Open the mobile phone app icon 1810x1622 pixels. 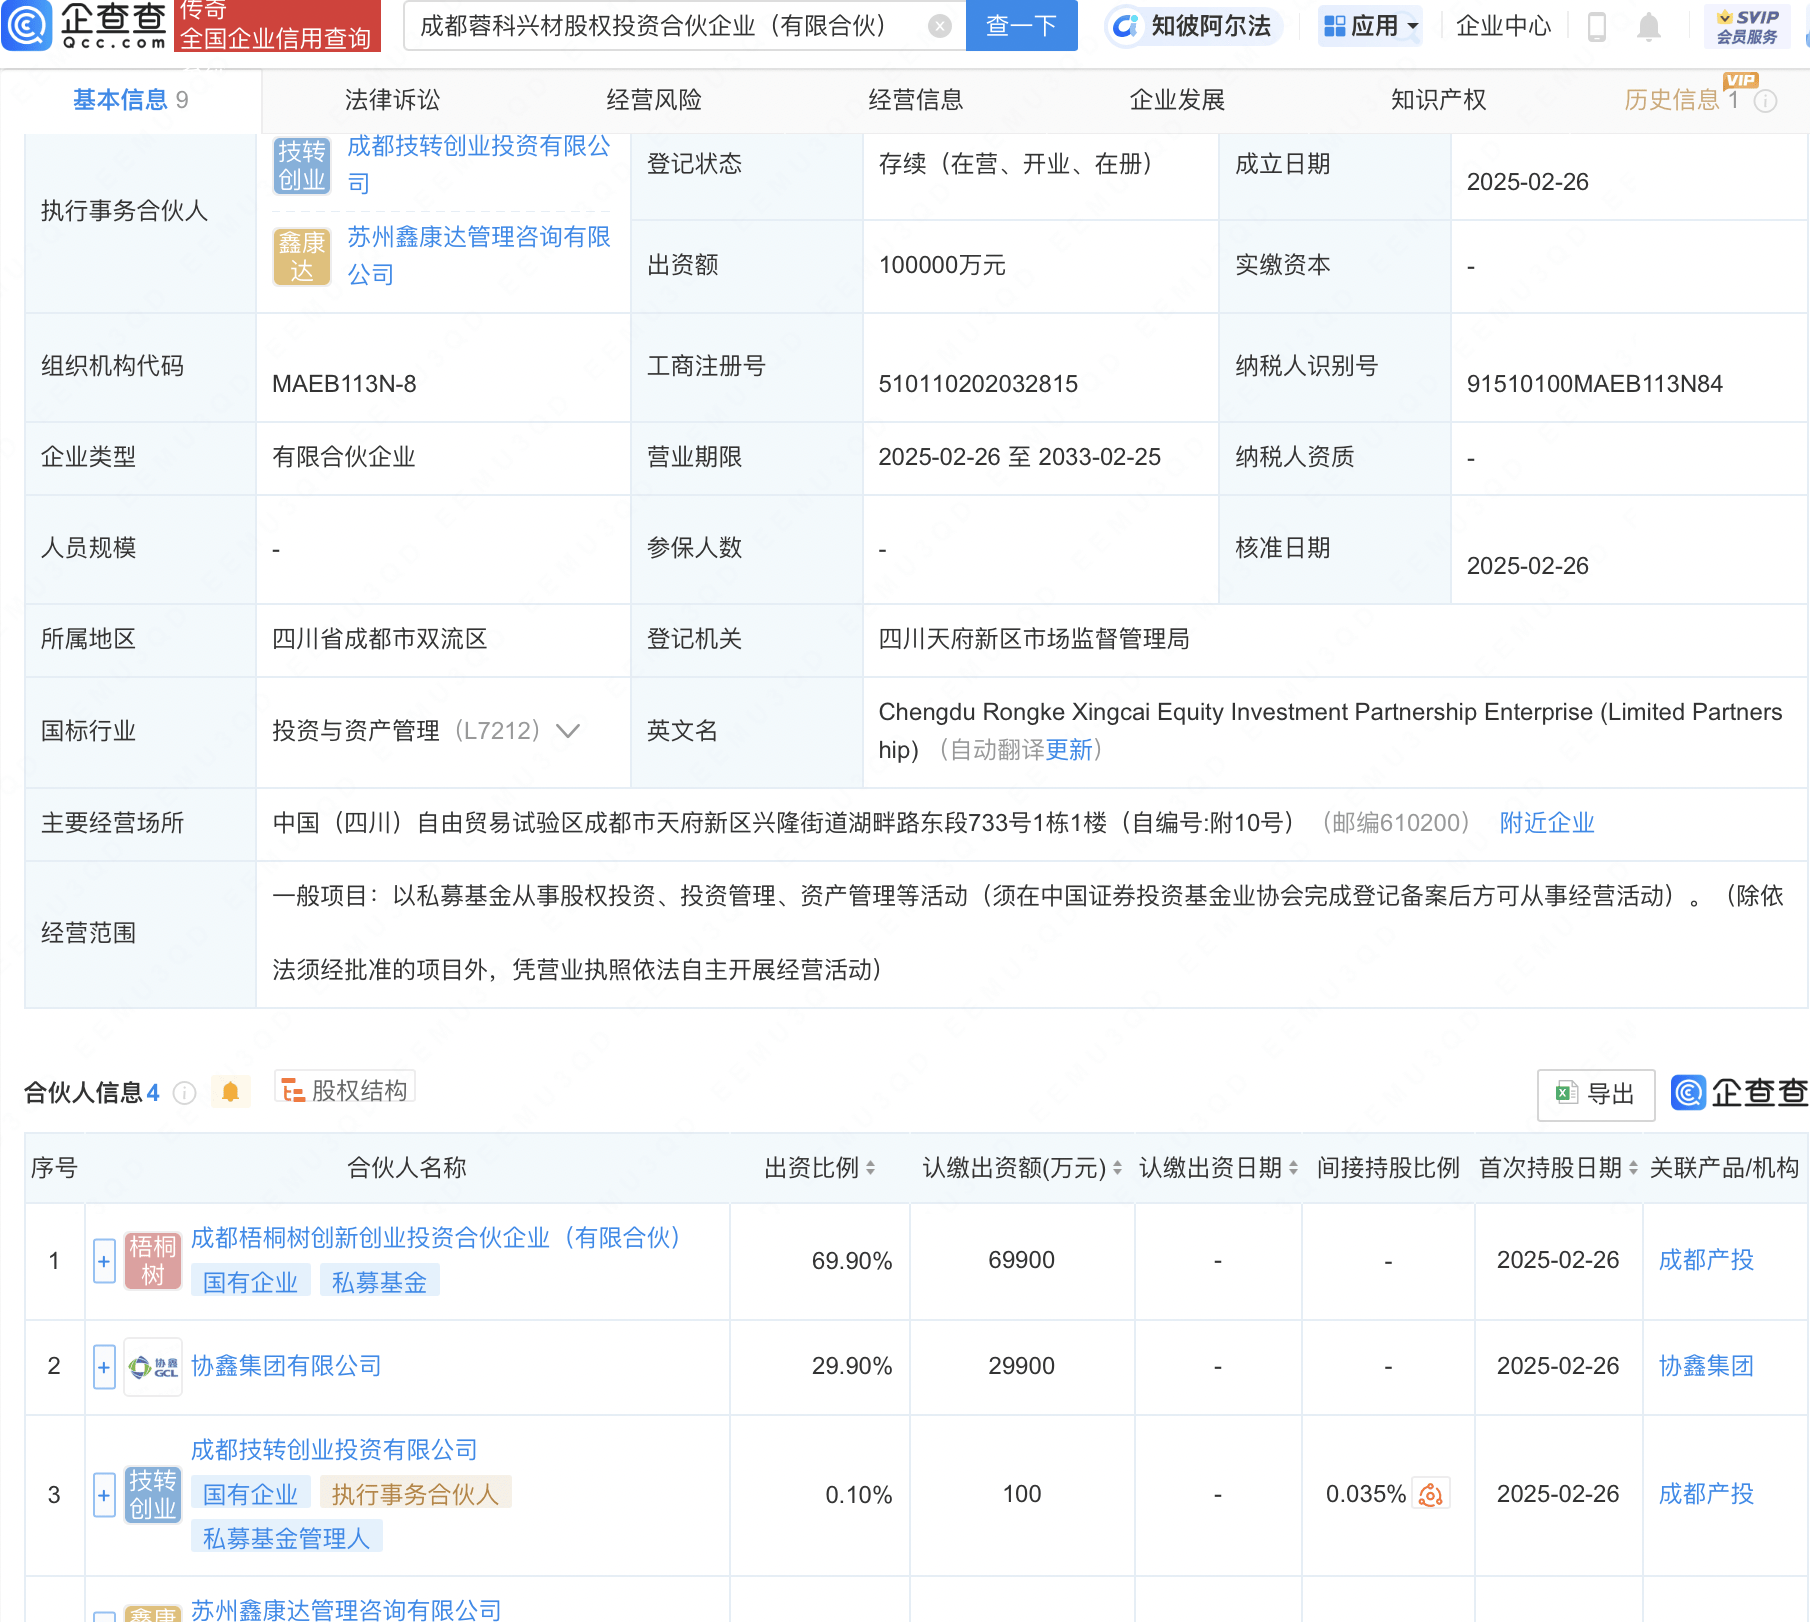pos(1596,26)
